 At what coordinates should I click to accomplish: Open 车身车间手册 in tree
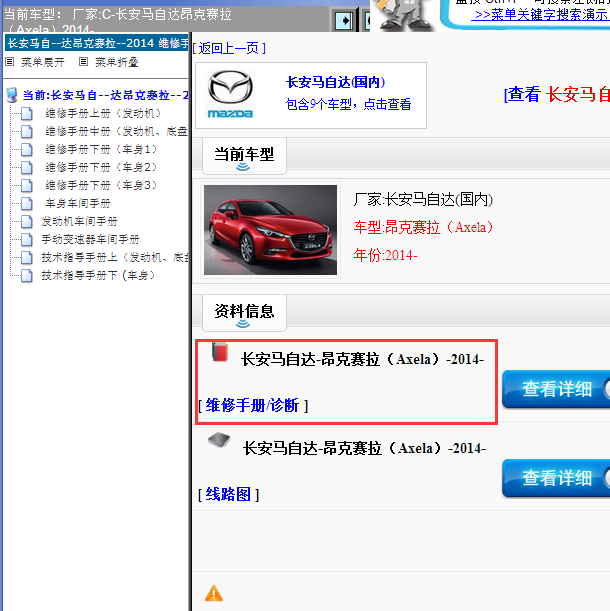(x=78, y=203)
